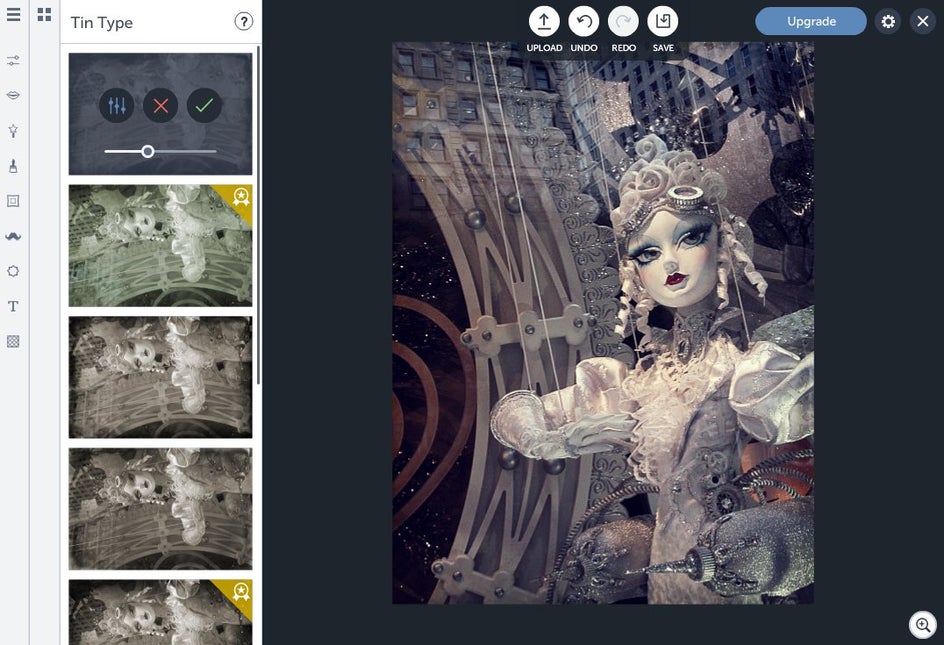
Task: Open the settings gear
Action: pos(888,22)
